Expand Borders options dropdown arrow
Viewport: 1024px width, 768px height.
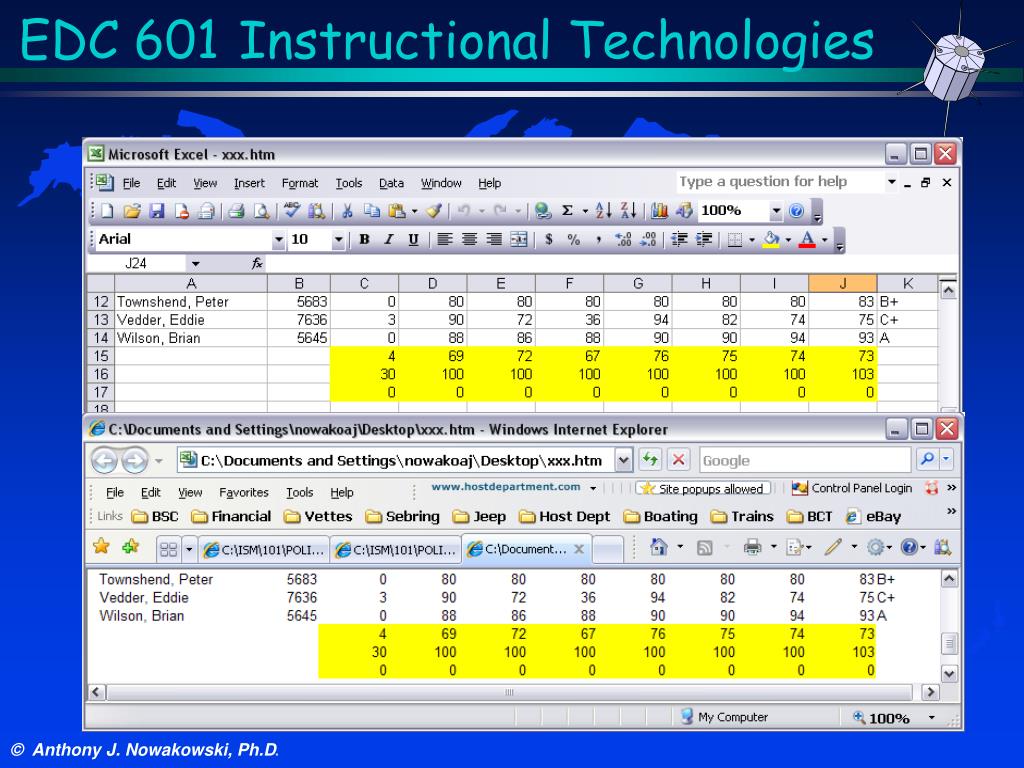click(x=752, y=240)
